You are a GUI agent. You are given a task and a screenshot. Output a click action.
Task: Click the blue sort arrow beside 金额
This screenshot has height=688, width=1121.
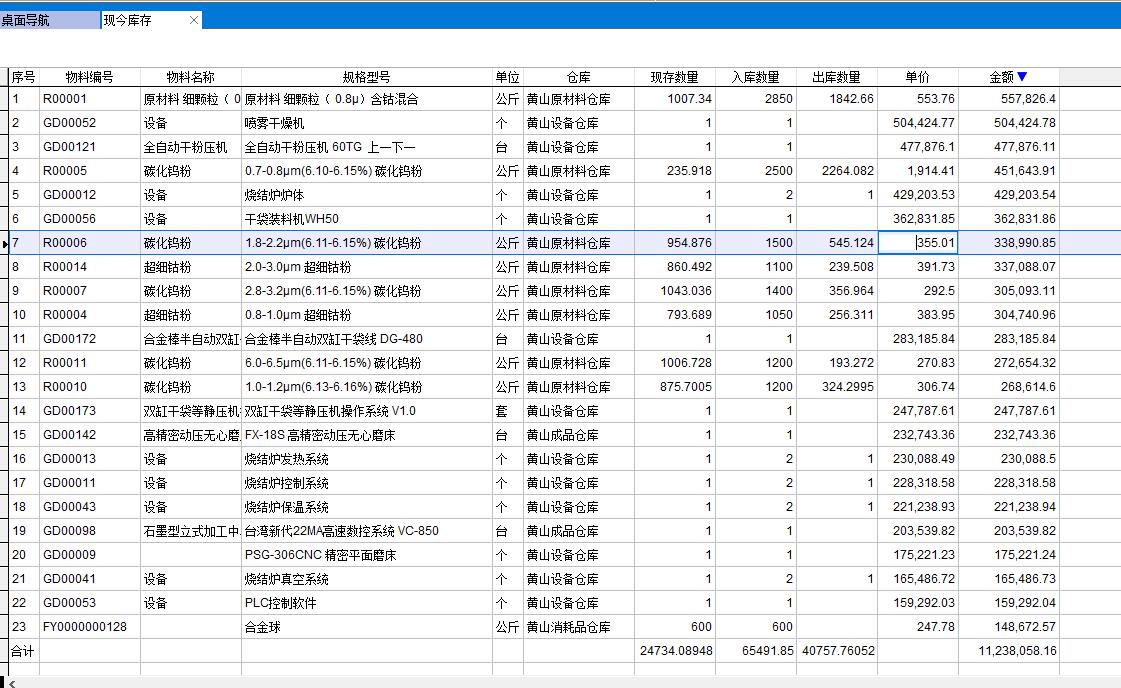(1022, 77)
